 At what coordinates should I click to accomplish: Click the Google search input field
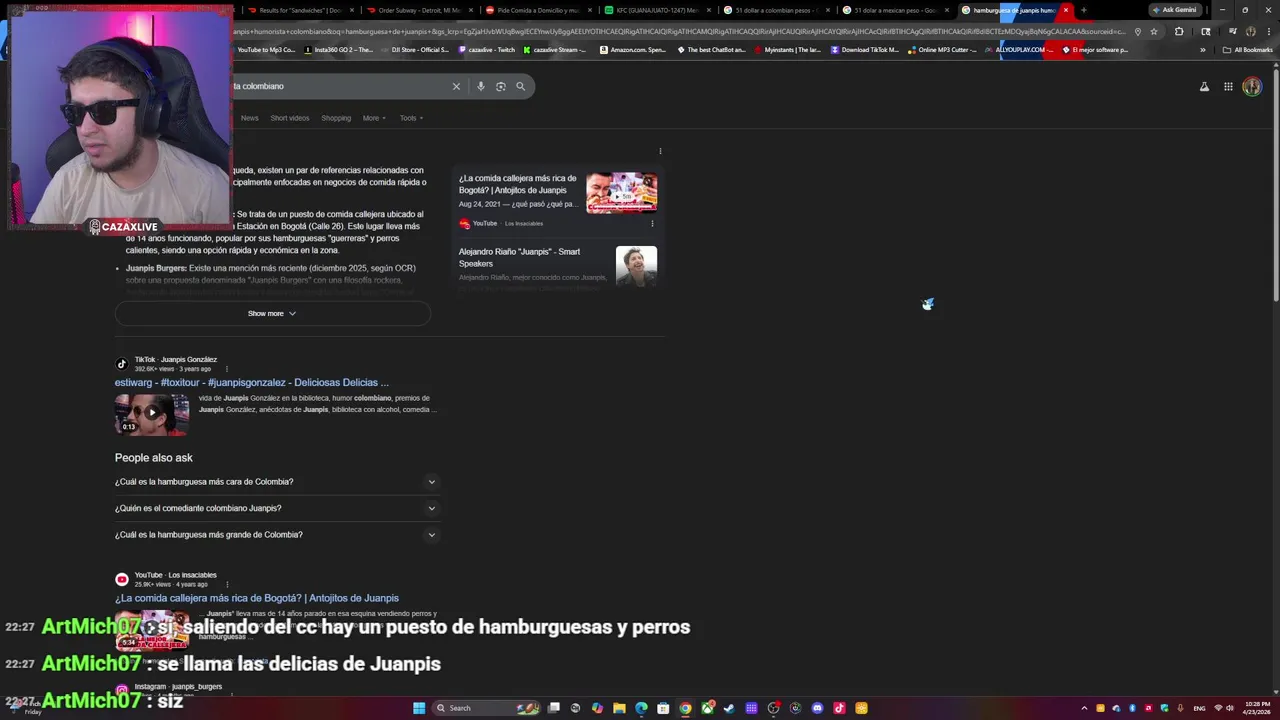coord(340,86)
